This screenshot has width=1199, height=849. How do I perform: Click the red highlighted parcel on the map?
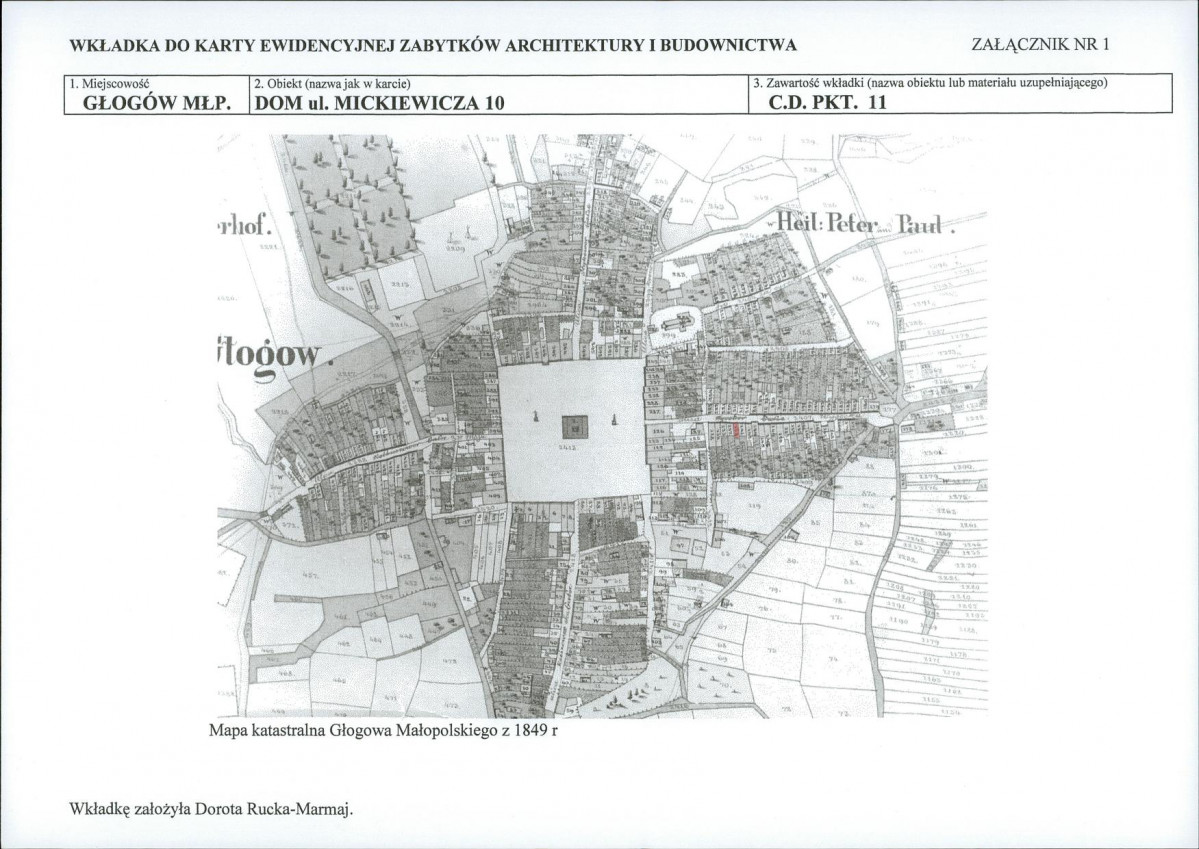click(x=736, y=430)
